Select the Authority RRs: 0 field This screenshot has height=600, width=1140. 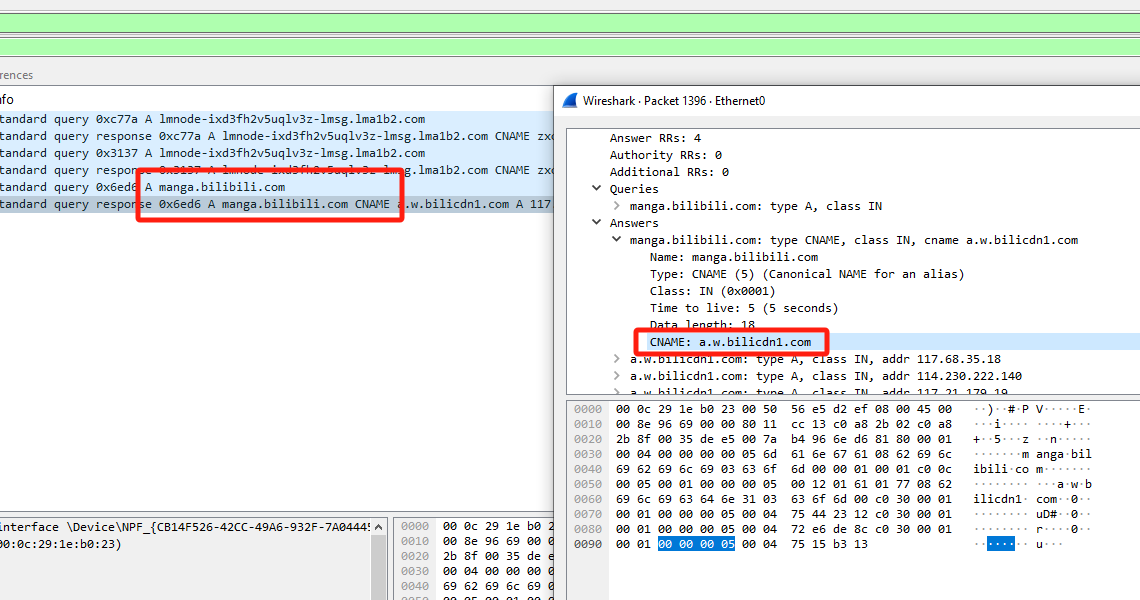665,155
